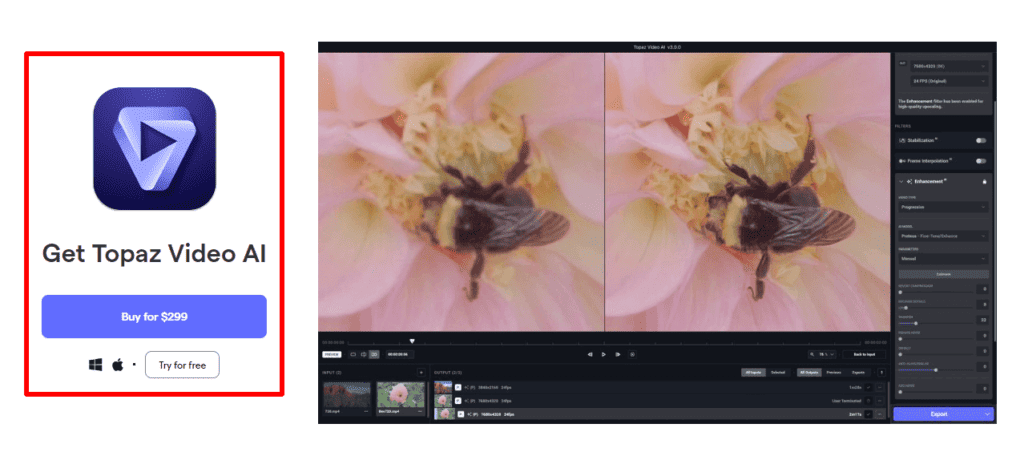Click checkmark icon on last output row
Viewport: 1024px width, 456px height.
pyautogui.click(x=869, y=414)
